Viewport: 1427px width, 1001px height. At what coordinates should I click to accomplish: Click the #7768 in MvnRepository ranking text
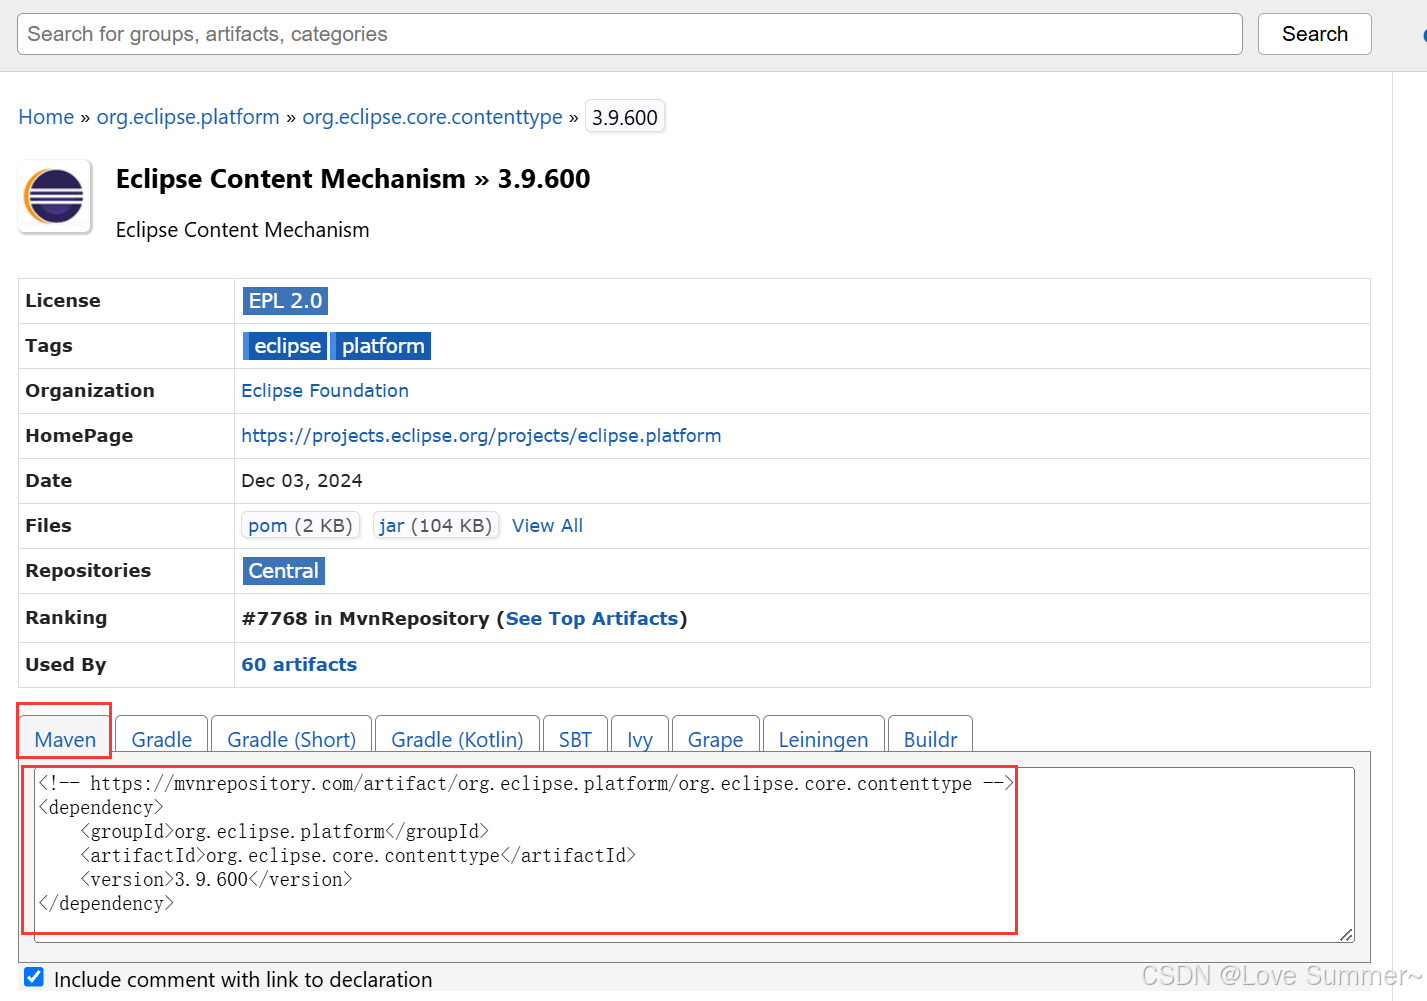click(x=365, y=619)
